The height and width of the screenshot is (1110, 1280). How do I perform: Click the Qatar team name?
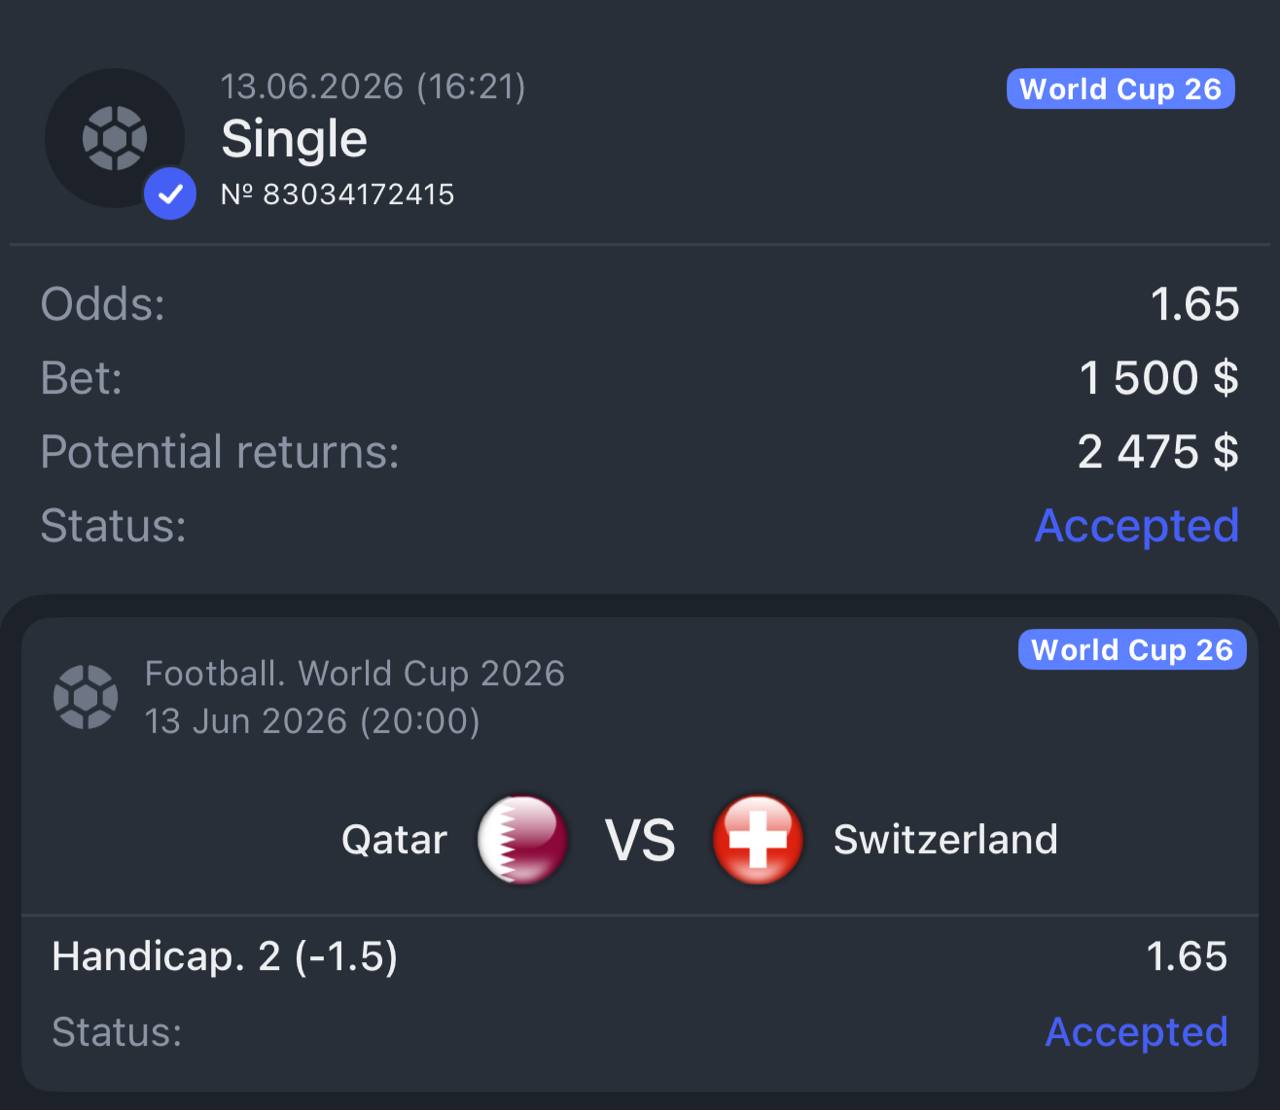click(x=394, y=840)
